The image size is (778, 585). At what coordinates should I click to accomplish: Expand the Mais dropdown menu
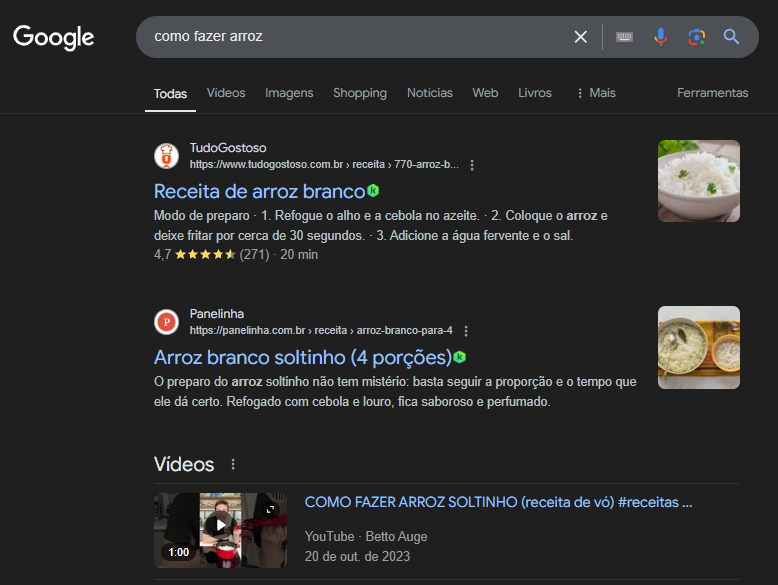point(596,93)
